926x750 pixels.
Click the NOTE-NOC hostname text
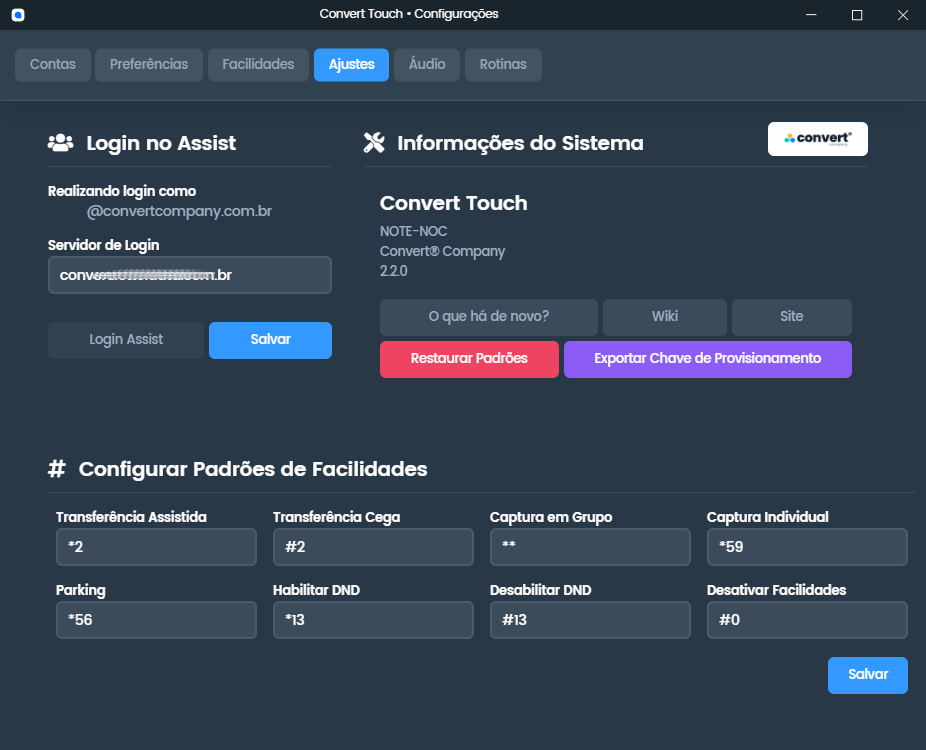click(x=413, y=231)
